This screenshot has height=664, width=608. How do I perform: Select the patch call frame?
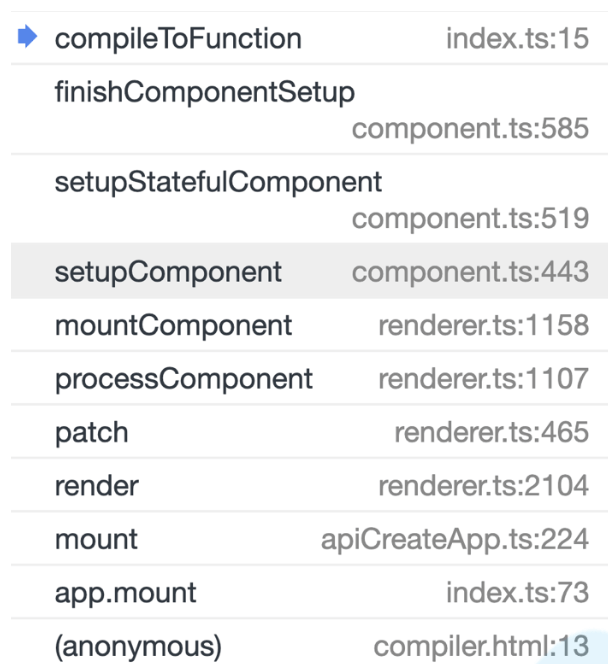point(92,433)
